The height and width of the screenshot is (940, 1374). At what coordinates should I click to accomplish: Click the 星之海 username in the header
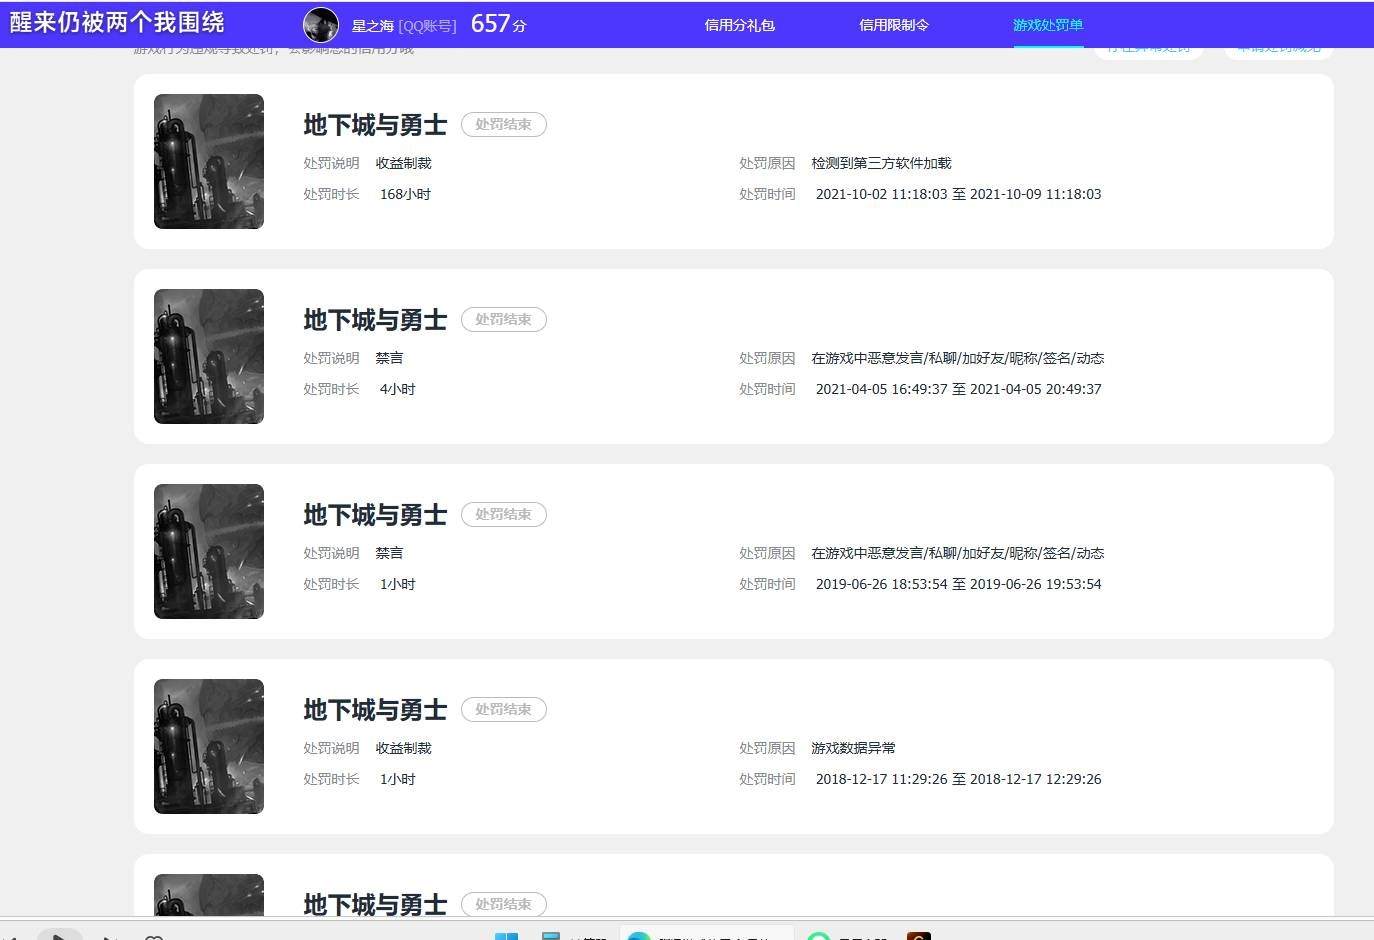373,26
